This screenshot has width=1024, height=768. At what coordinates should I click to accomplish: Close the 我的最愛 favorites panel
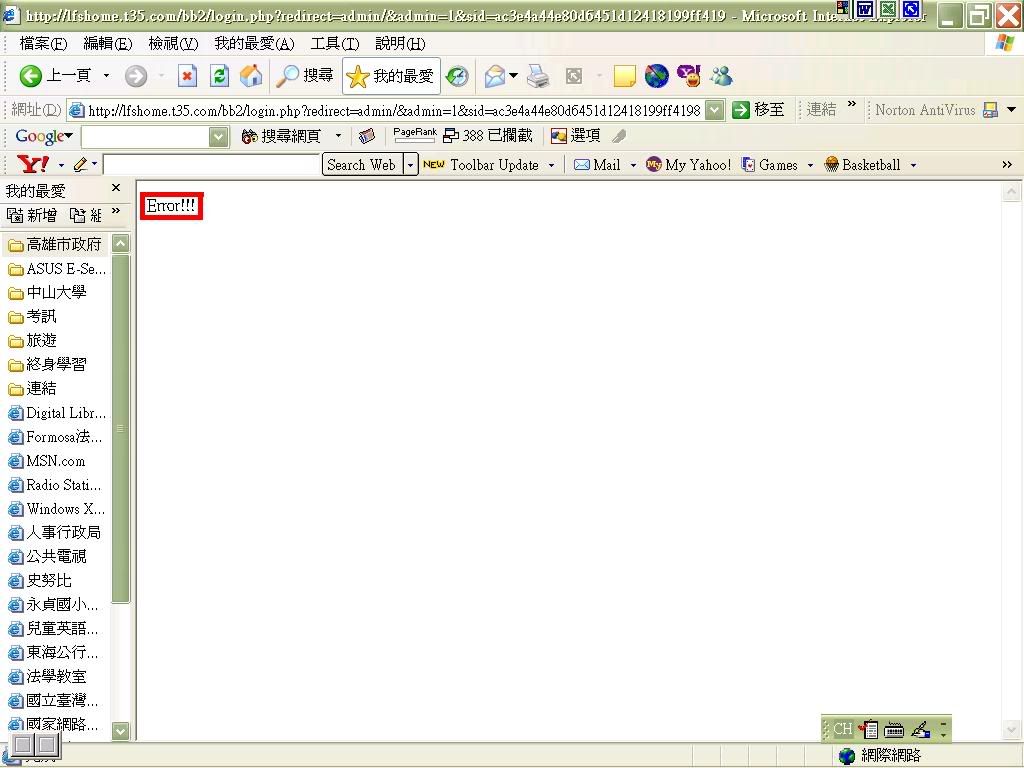[116, 188]
